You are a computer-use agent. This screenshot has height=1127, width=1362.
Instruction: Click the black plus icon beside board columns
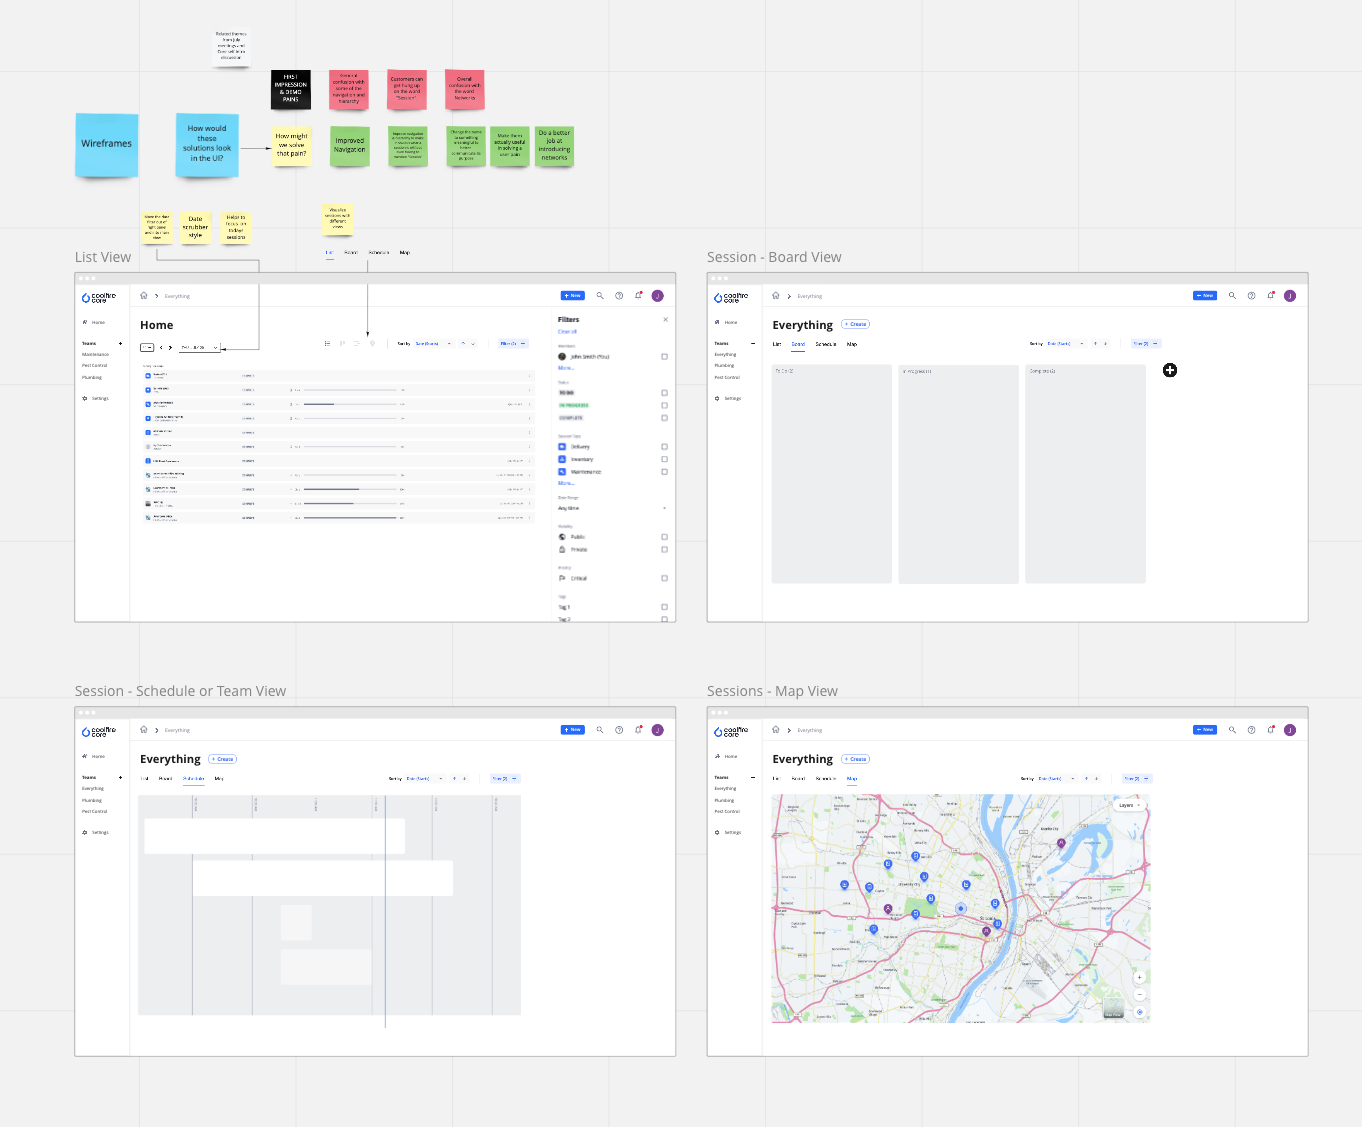pyautogui.click(x=1170, y=371)
